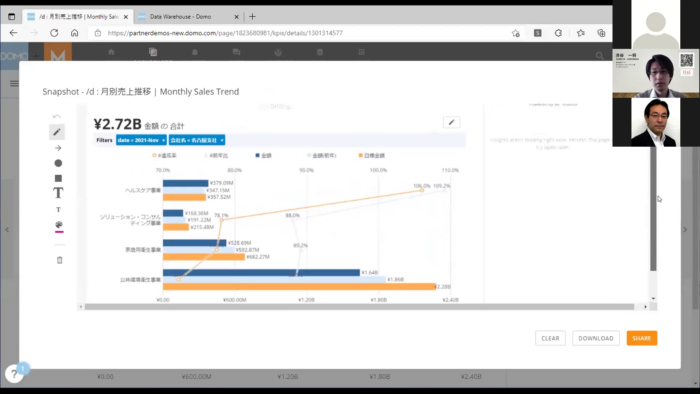Screen dimensions: 700x394
Task: Click the CLEAR button
Action: [x=550, y=338]
